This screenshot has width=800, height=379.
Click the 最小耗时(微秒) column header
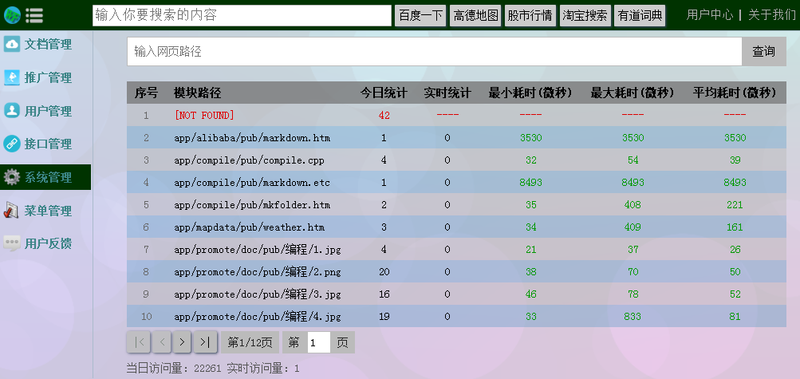tap(531, 93)
